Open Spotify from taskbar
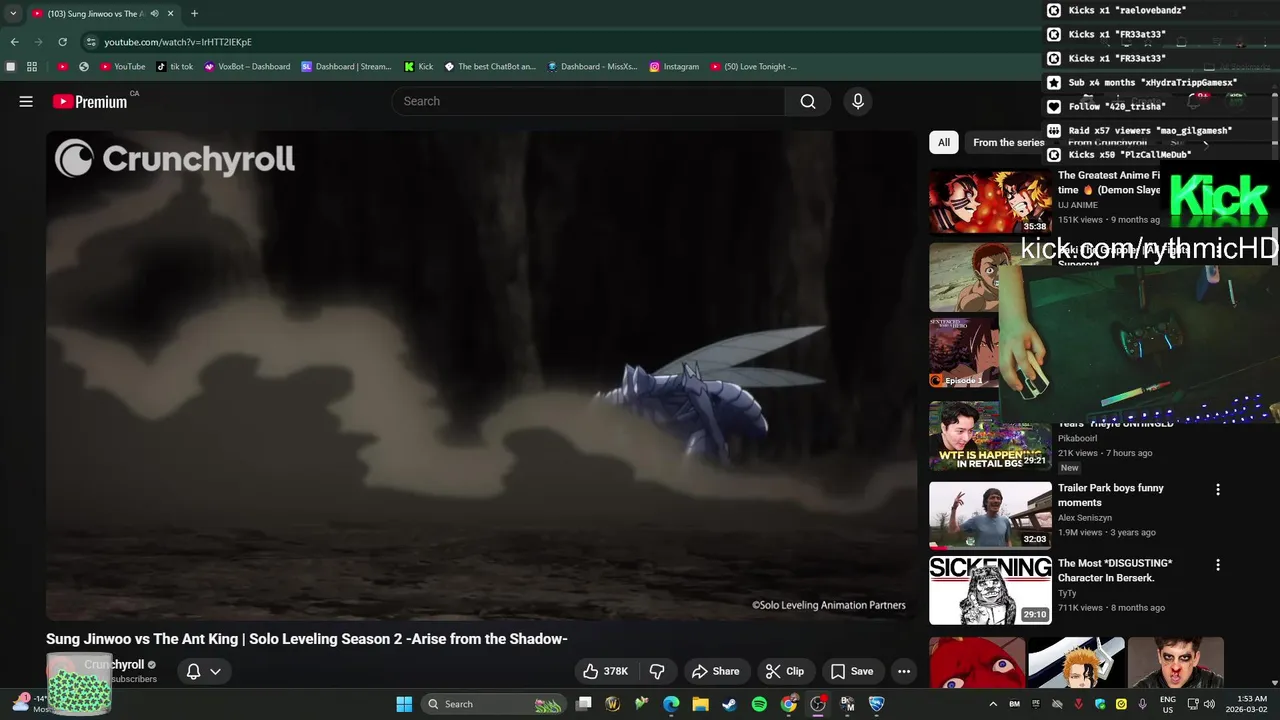 [759, 704]
